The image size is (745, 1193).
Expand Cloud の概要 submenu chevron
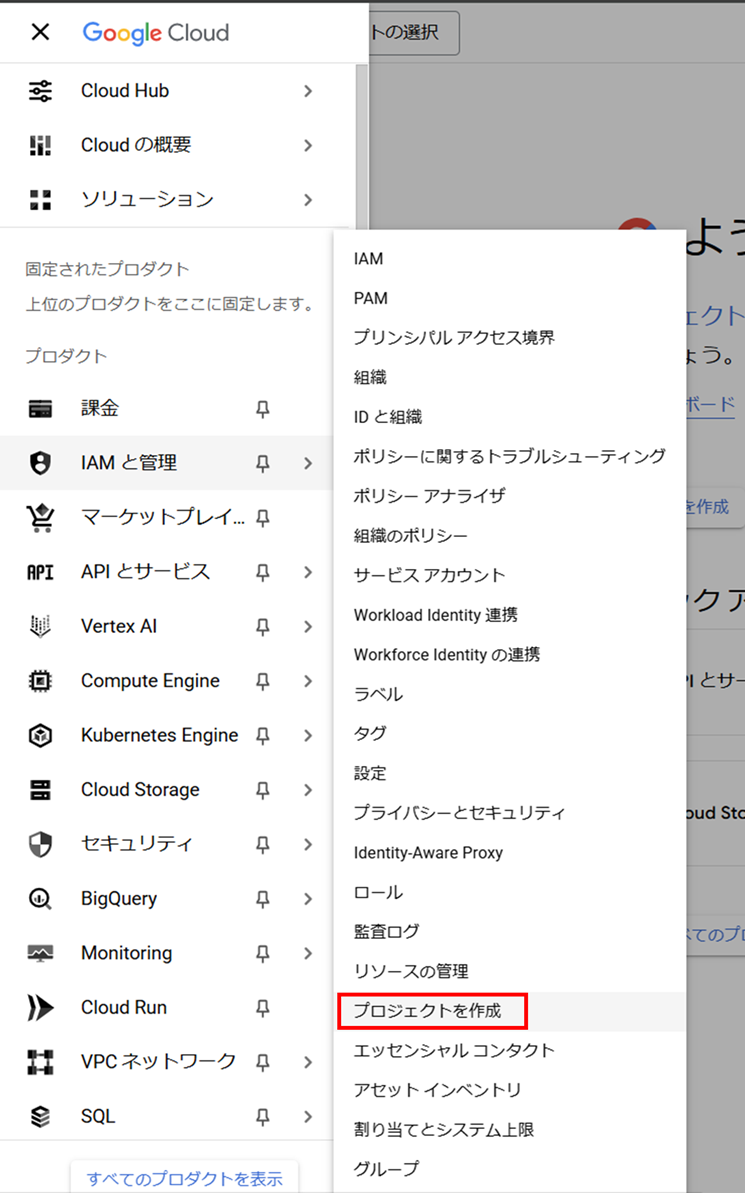[307, 145]
